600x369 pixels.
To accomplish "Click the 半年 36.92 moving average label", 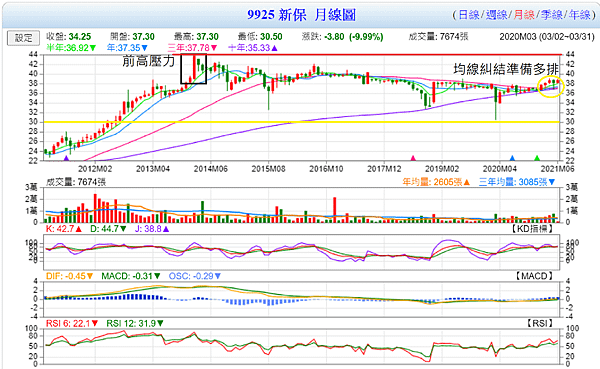I will (71, 48).
